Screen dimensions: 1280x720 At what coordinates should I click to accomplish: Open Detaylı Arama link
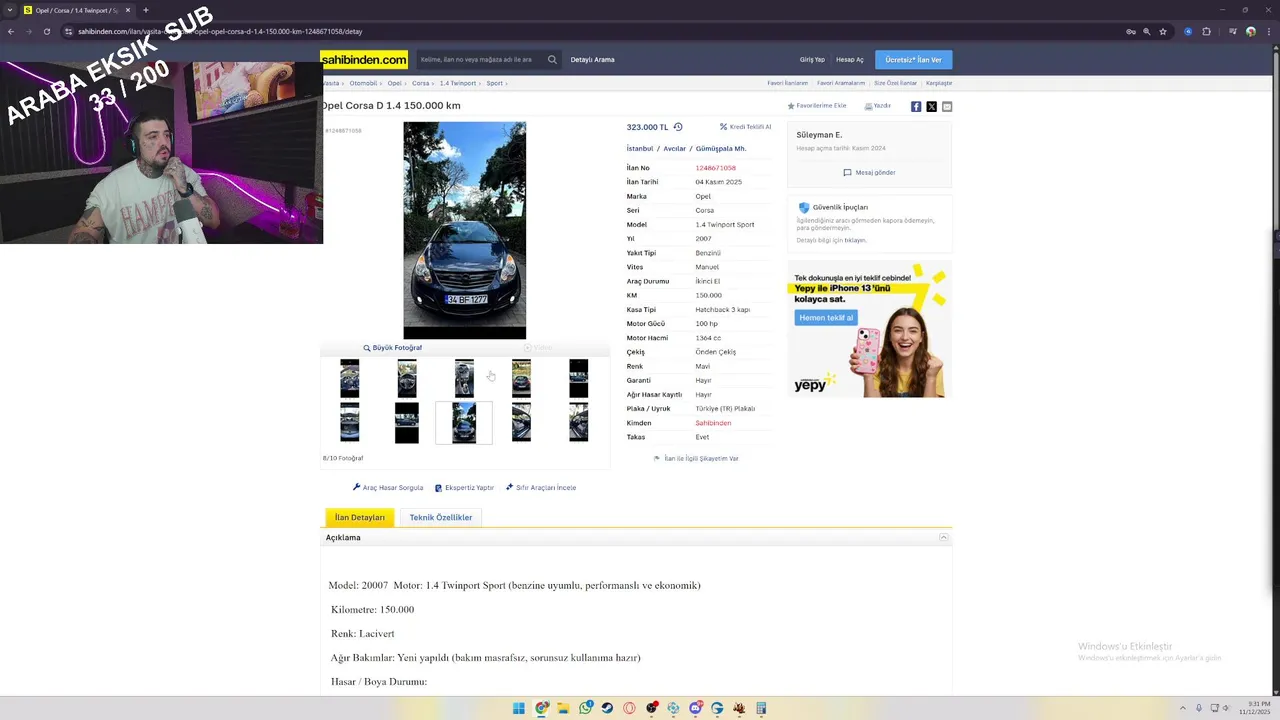[592, 59]
